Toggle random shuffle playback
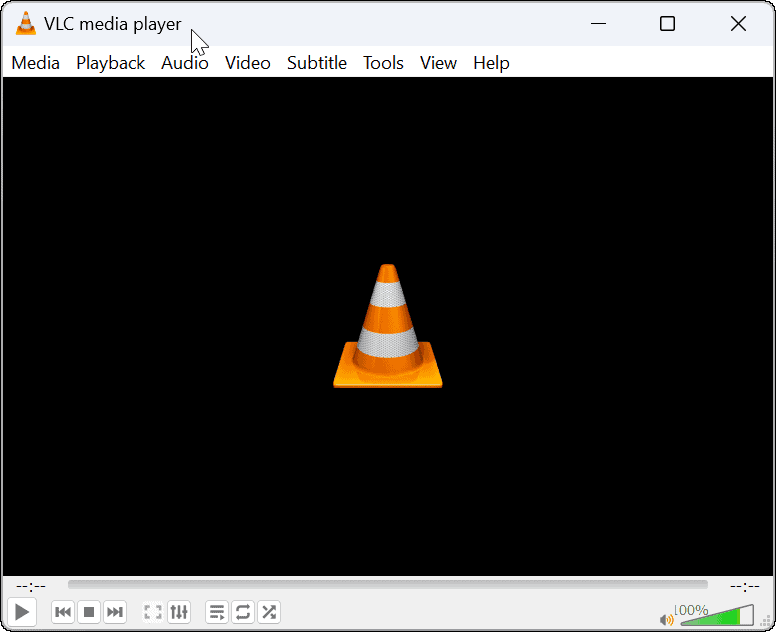The width and height of the screenshot is (776, 632). coord(269,612)
